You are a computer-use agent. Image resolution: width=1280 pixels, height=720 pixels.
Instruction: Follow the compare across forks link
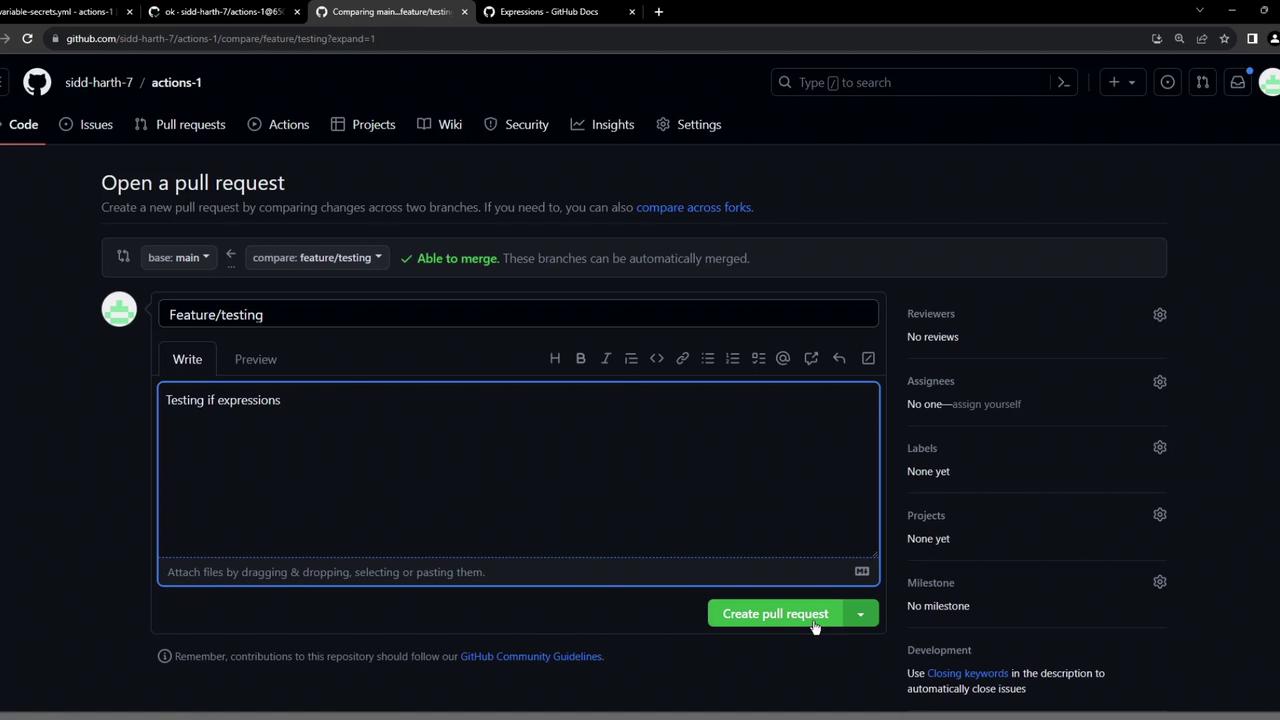click(x=693, y=207)
